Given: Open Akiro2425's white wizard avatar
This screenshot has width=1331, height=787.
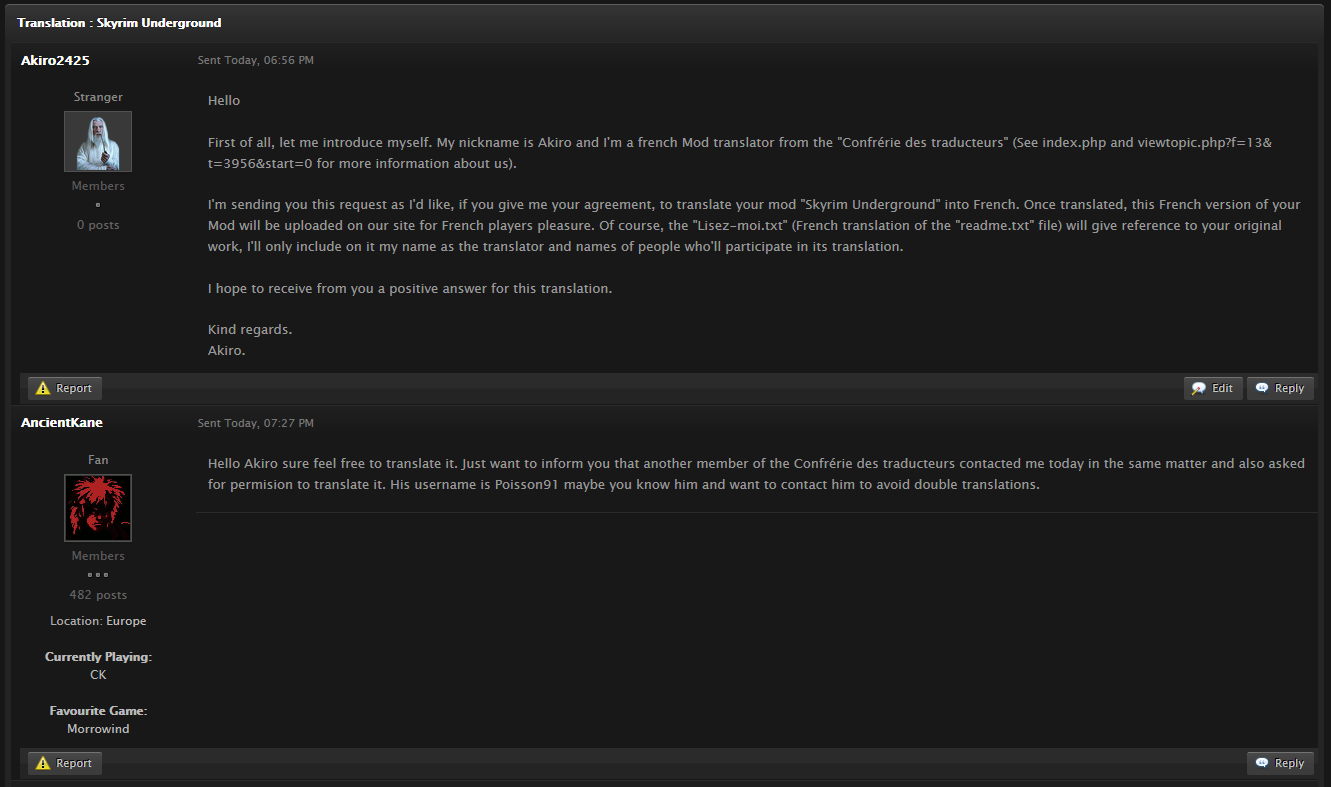Looking at the screenshot, I should click(x=98, y=141).
